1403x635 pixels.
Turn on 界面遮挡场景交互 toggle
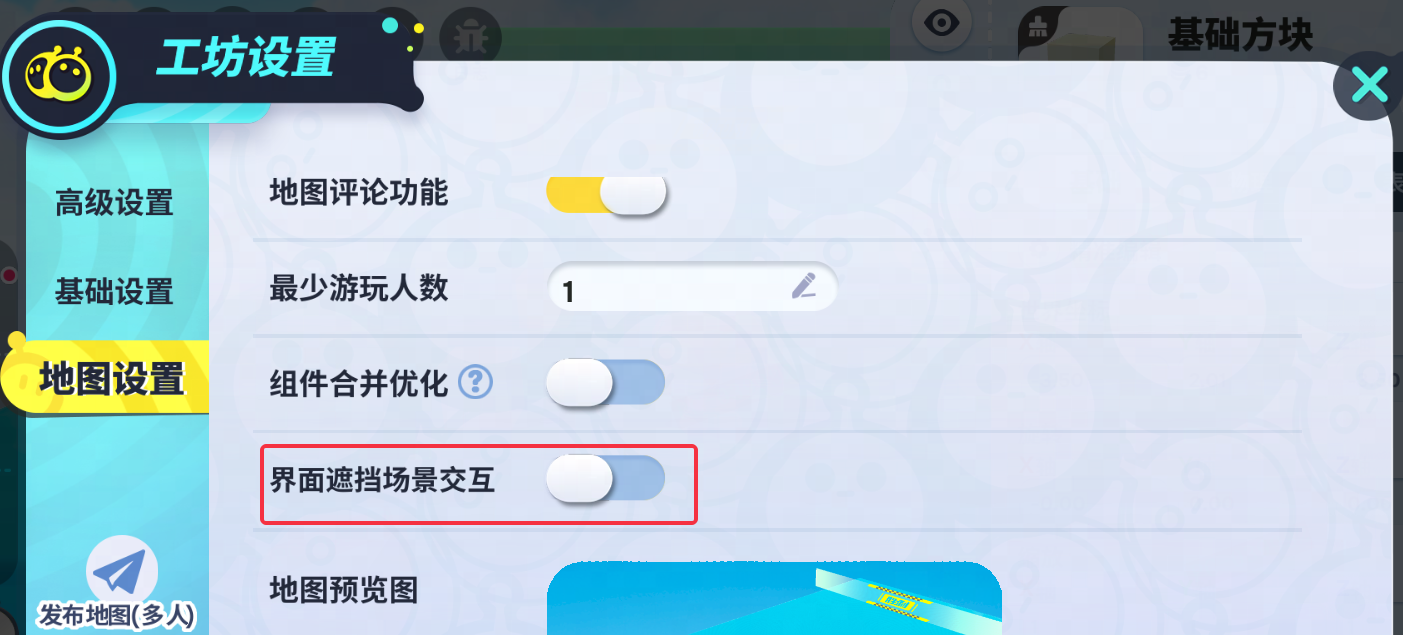(x=605, y=478)
